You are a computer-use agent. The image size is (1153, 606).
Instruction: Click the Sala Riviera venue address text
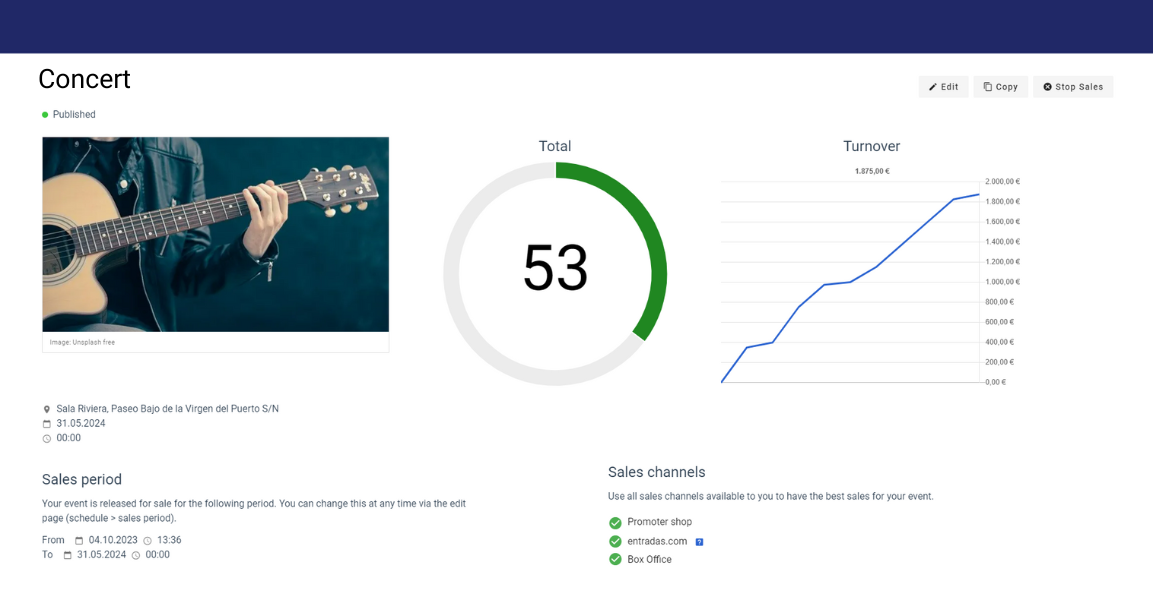167,409
